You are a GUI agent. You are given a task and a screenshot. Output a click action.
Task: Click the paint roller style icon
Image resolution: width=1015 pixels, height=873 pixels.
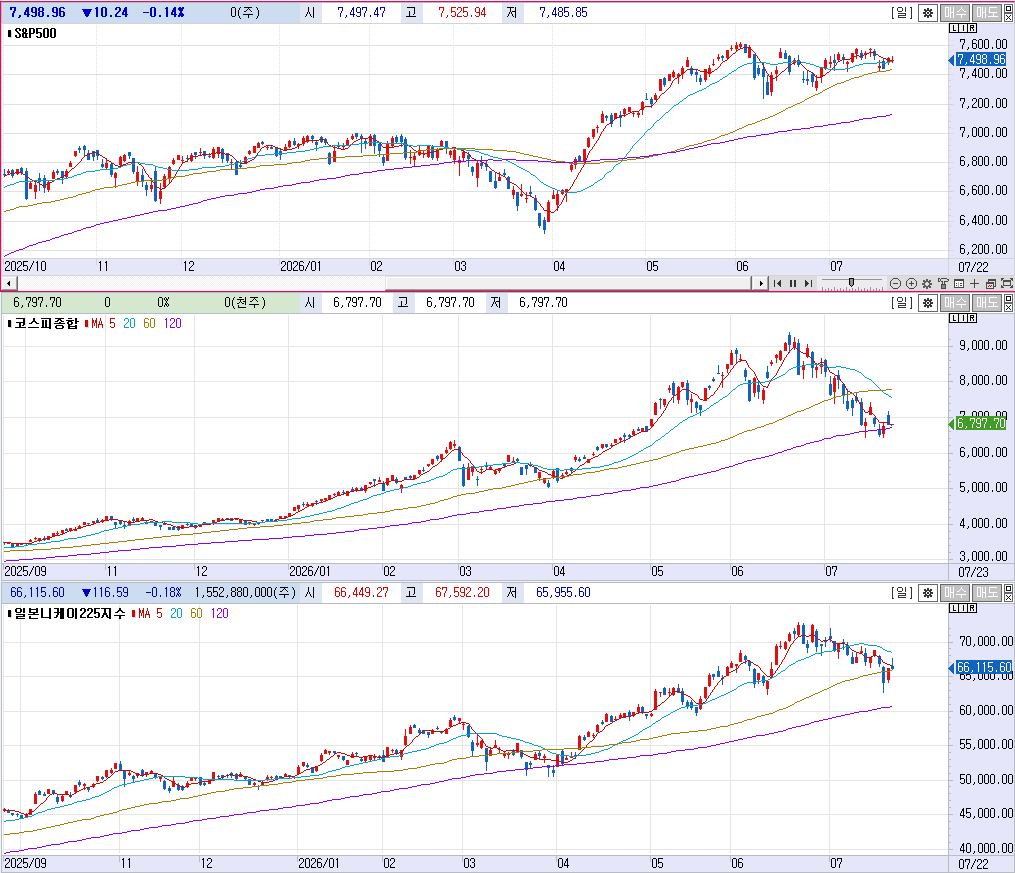[x=943, y=283]
